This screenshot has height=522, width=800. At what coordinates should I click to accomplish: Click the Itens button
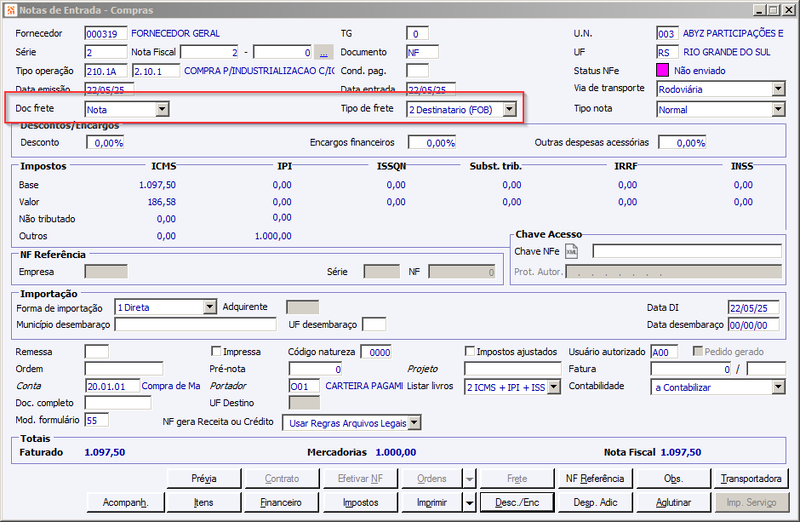click(x=204, y=503)
